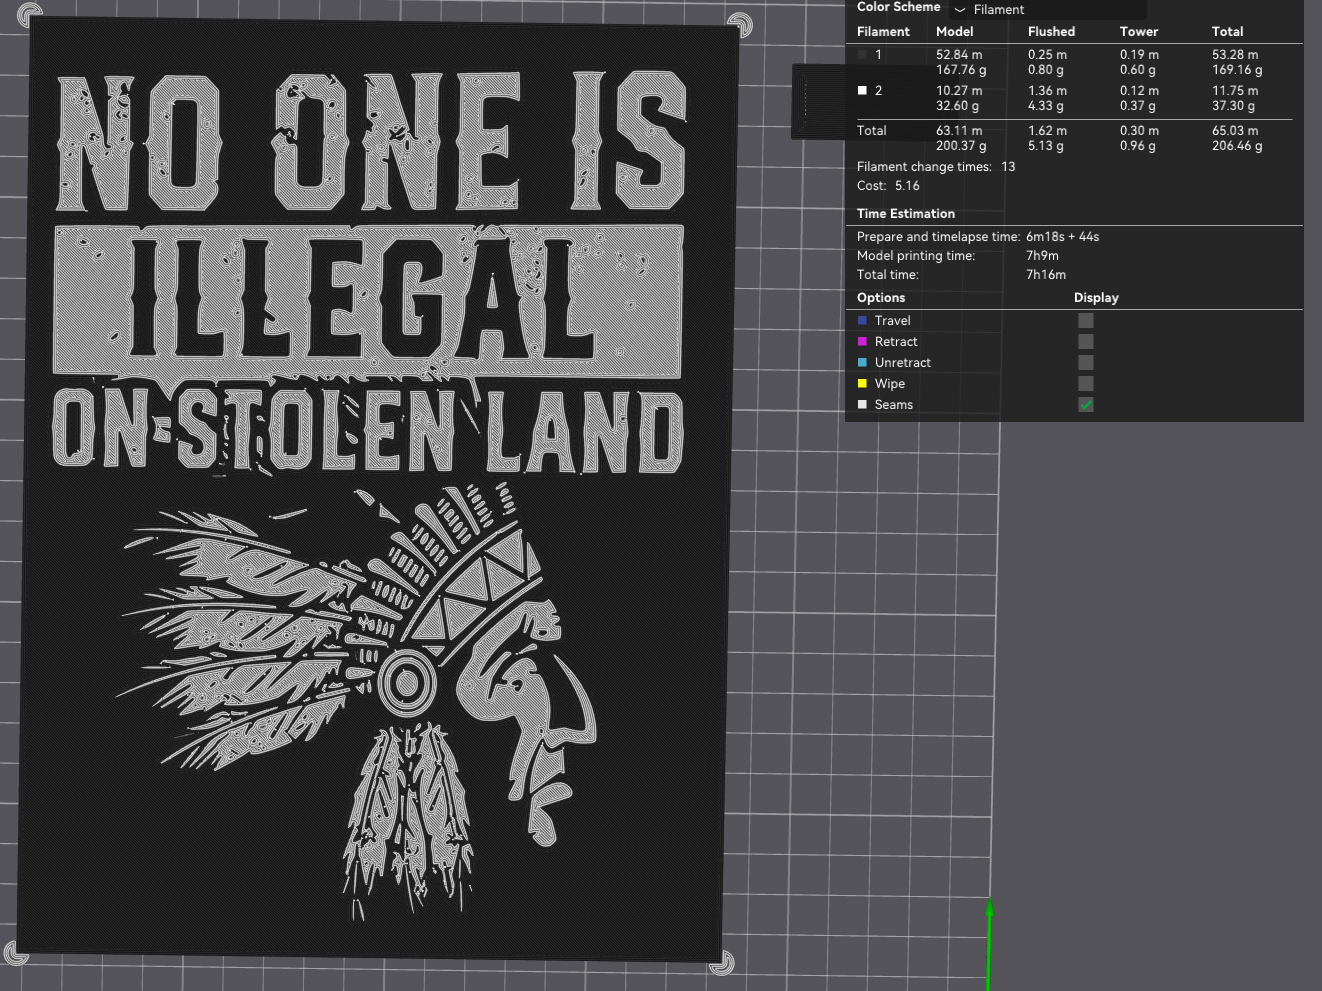The image size is (1322, 991).
Task: Click the Color Scheme label
Action: click(898, 7)
